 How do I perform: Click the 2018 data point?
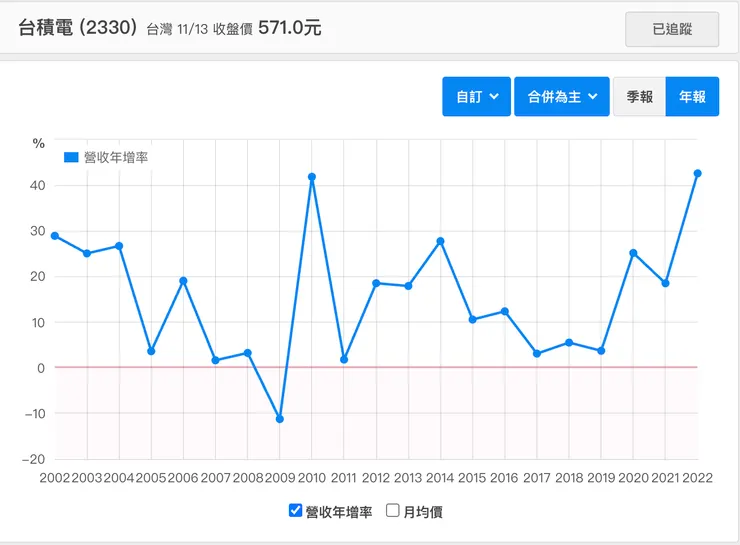569,343
